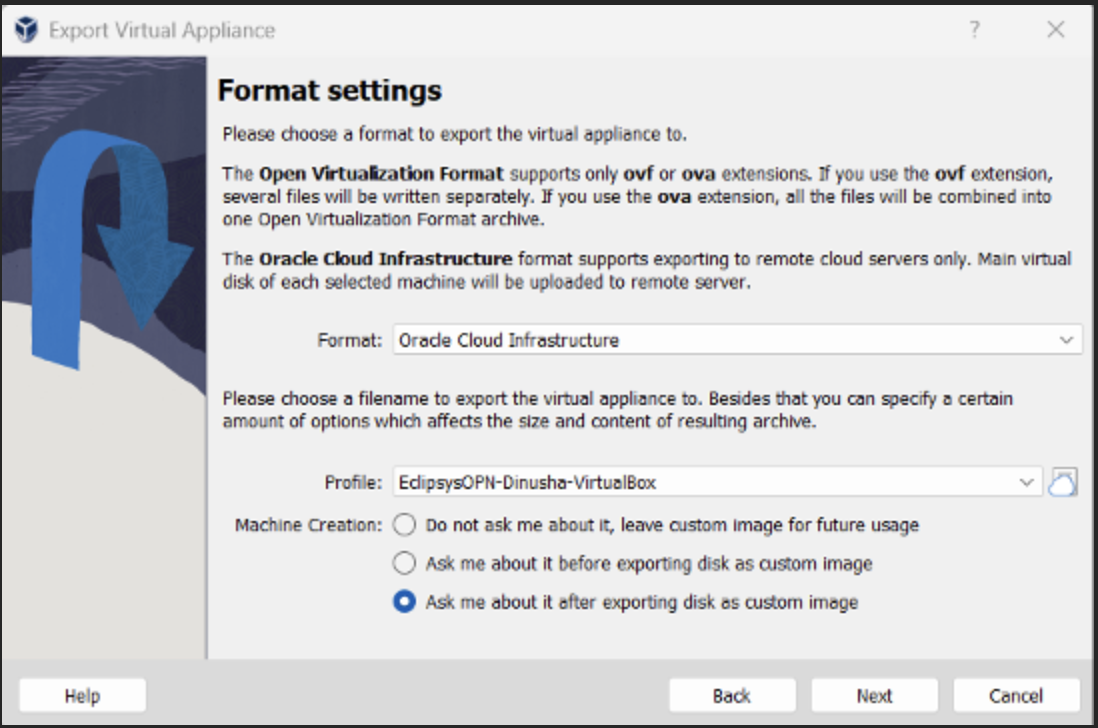Click the 'Format settings' heading
The image size is (1098, 728).
click(x=330, y=91)
